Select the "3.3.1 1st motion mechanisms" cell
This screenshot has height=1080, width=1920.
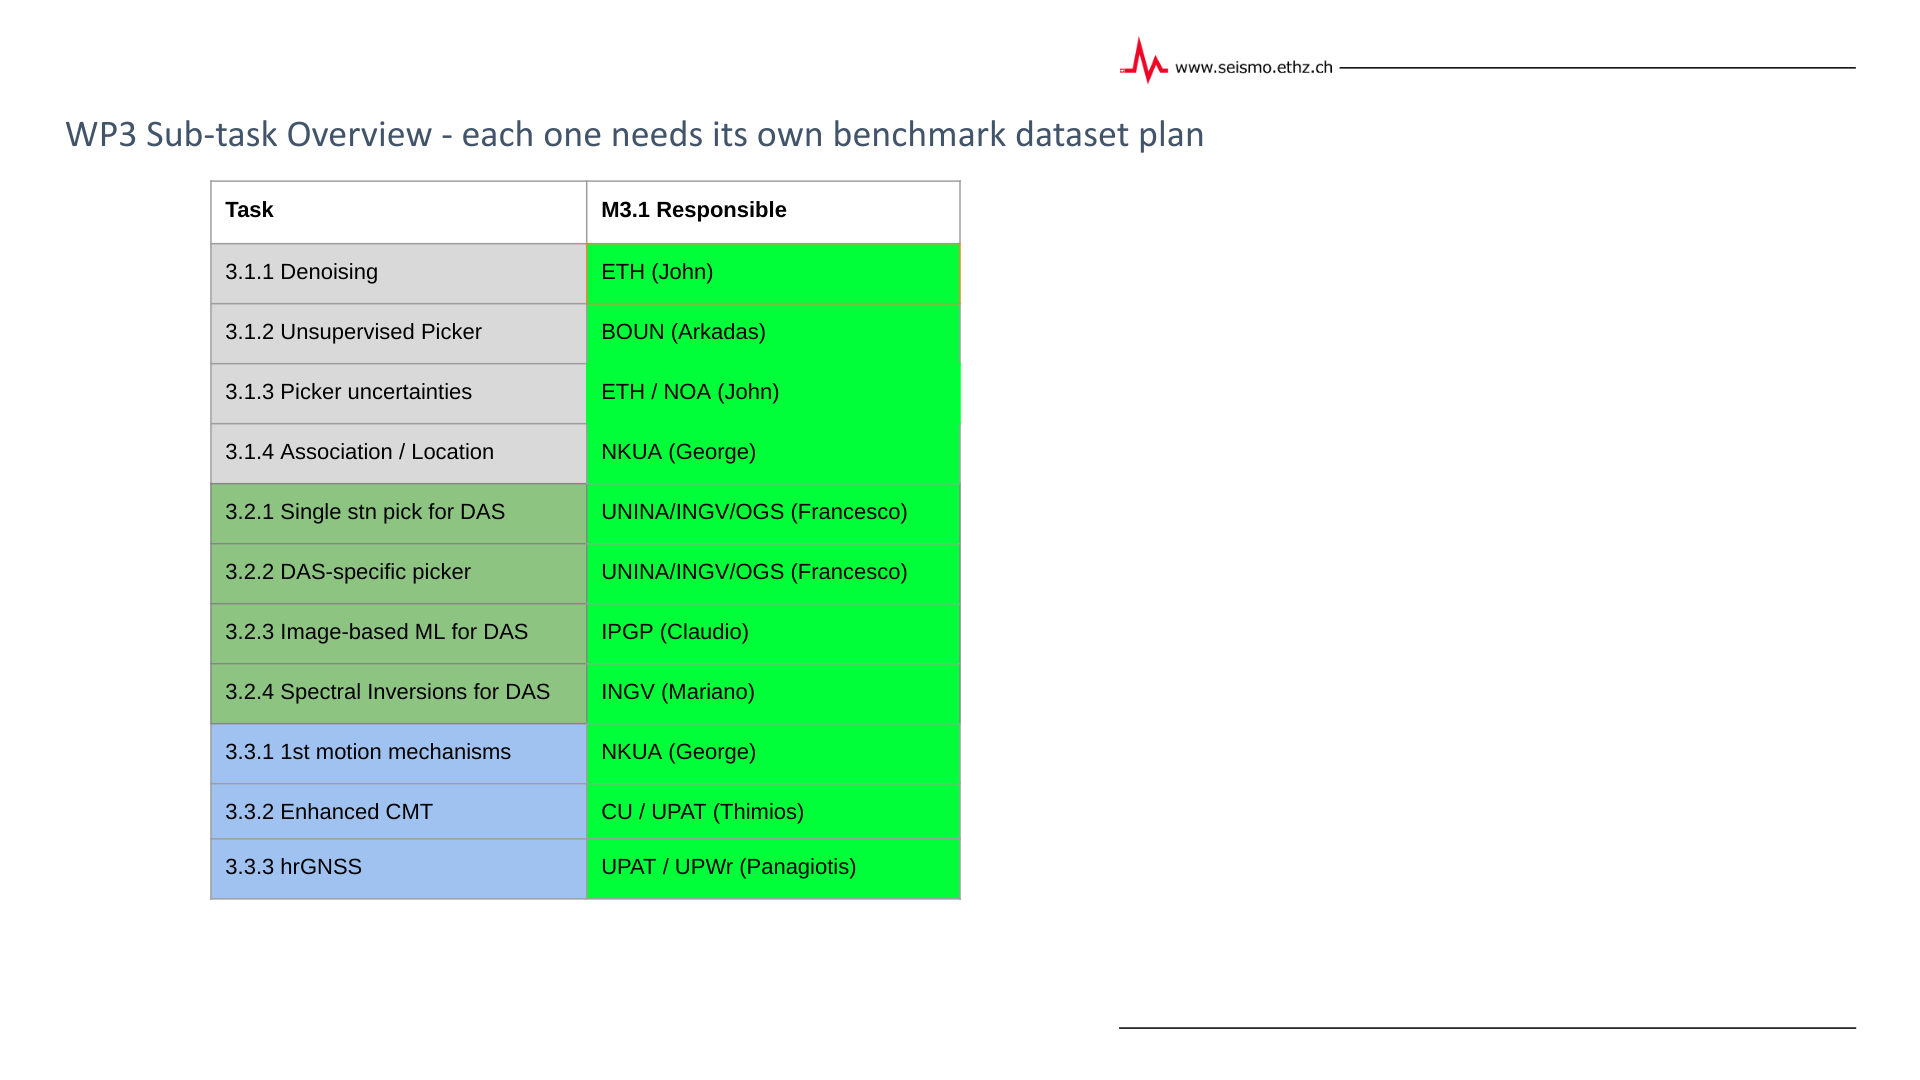point(399,753)
